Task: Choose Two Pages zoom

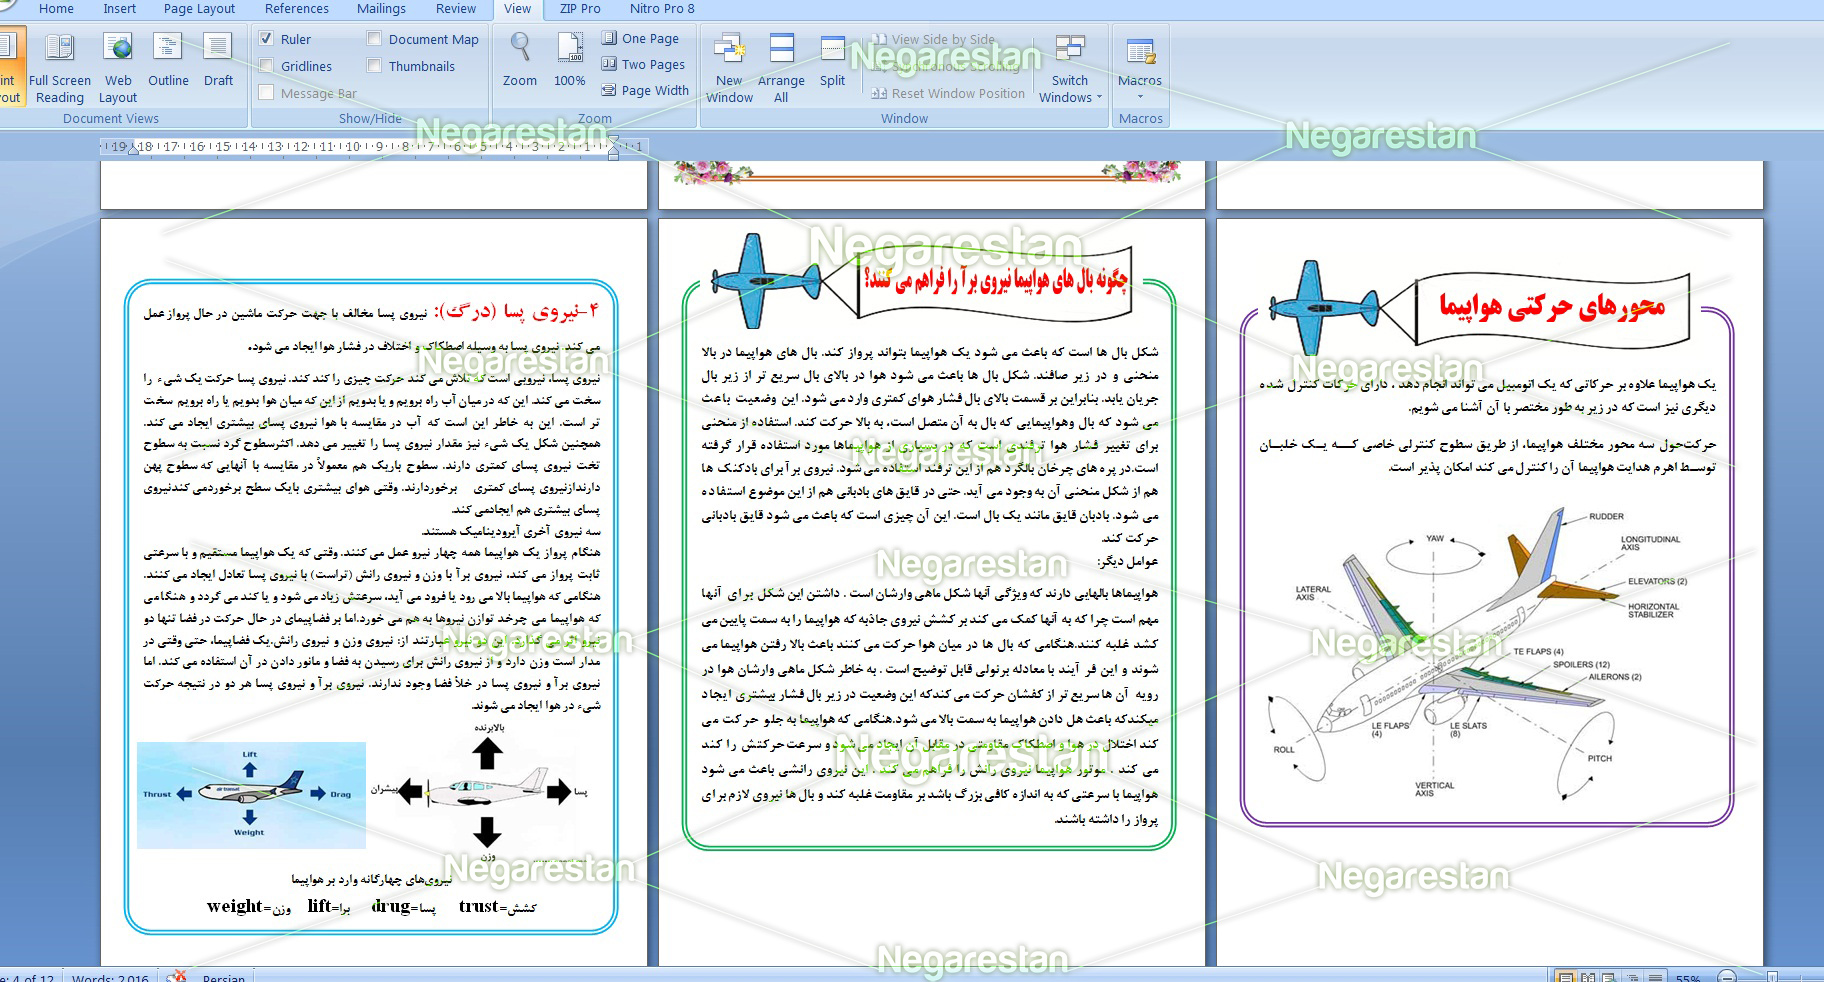Action: tap(643, 64)
